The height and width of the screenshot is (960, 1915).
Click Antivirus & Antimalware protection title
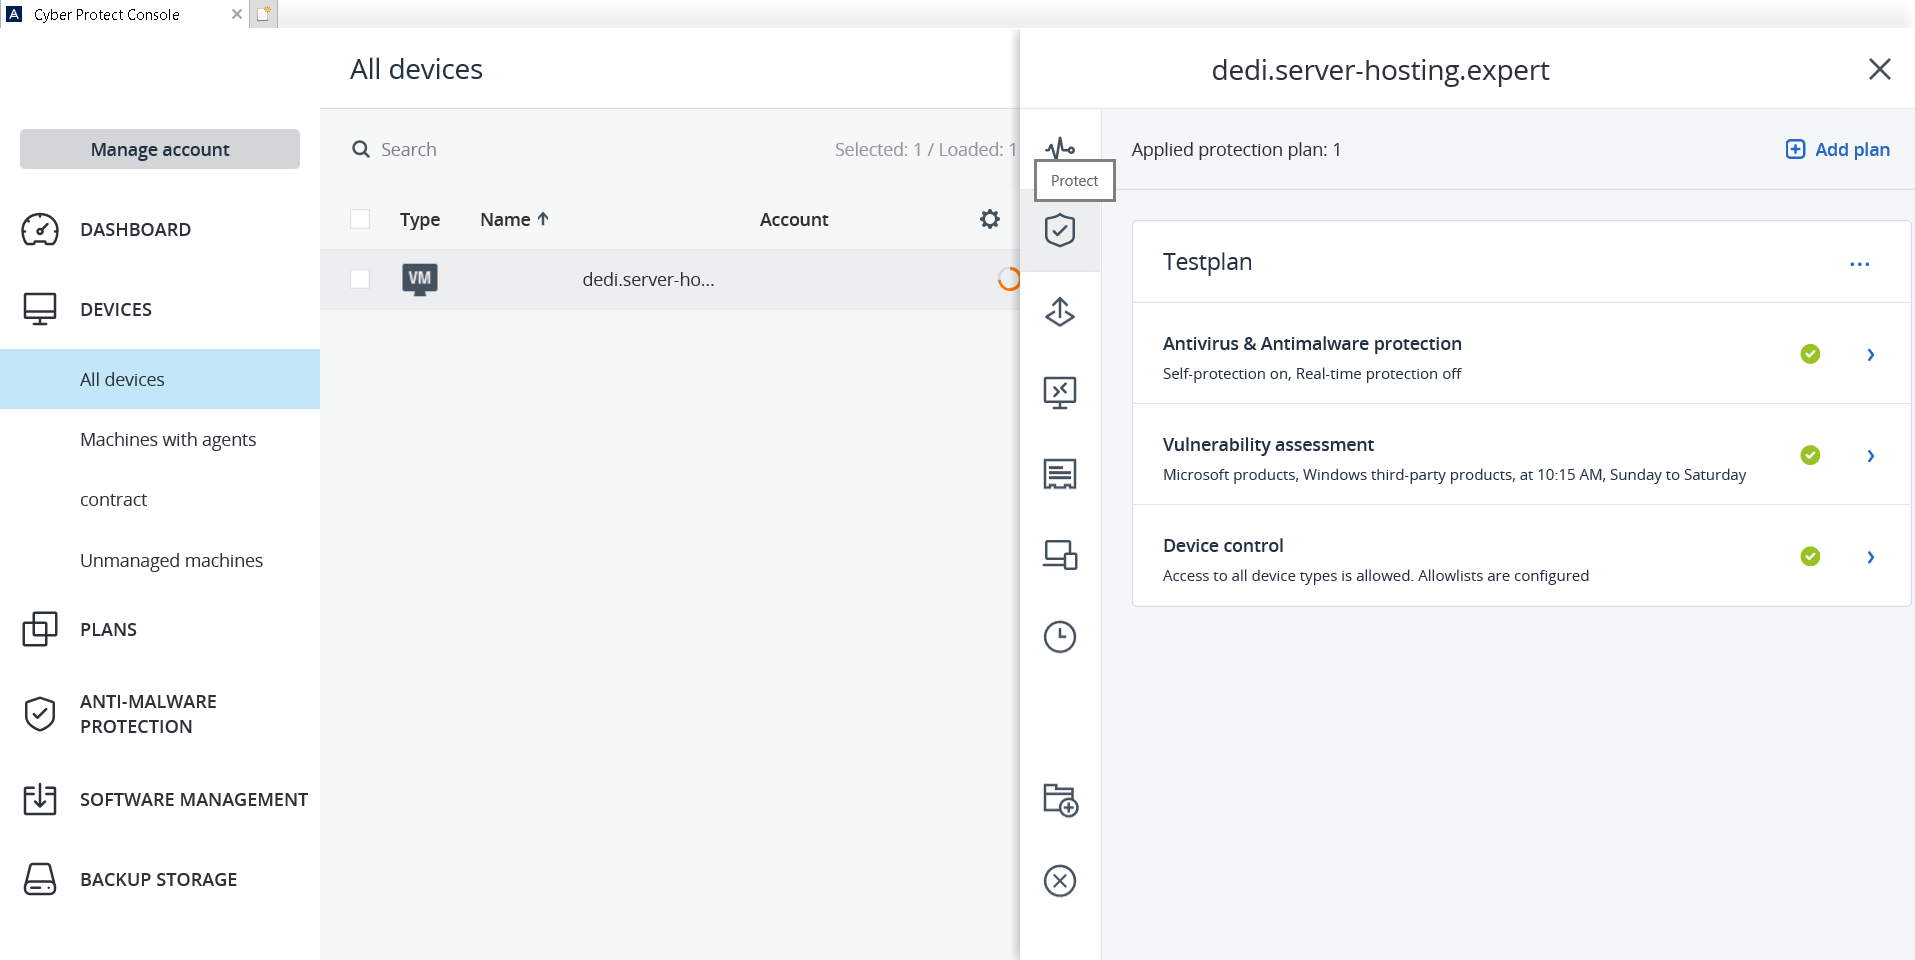pos(1312,343)
